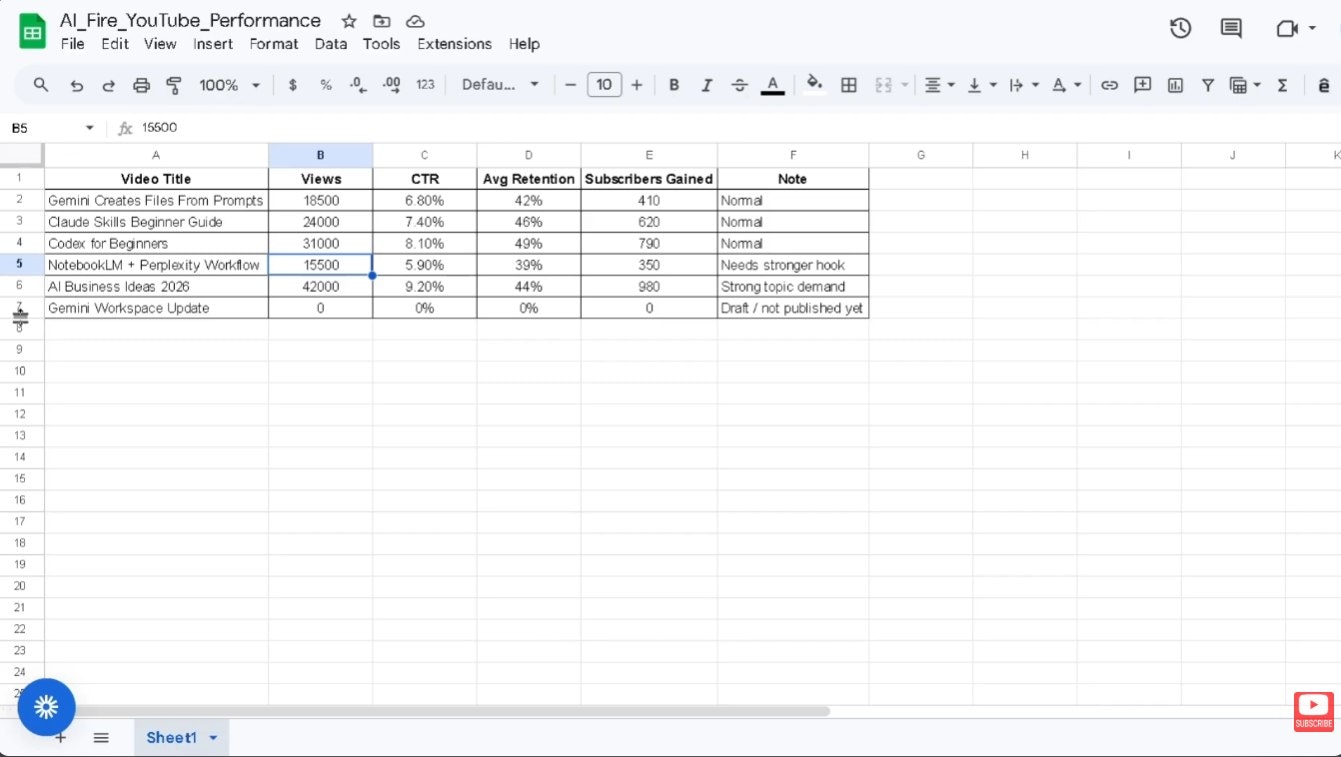This screenshot has width=1341, height=757.
Task: Redo the last action
Action: pos(109,85)
